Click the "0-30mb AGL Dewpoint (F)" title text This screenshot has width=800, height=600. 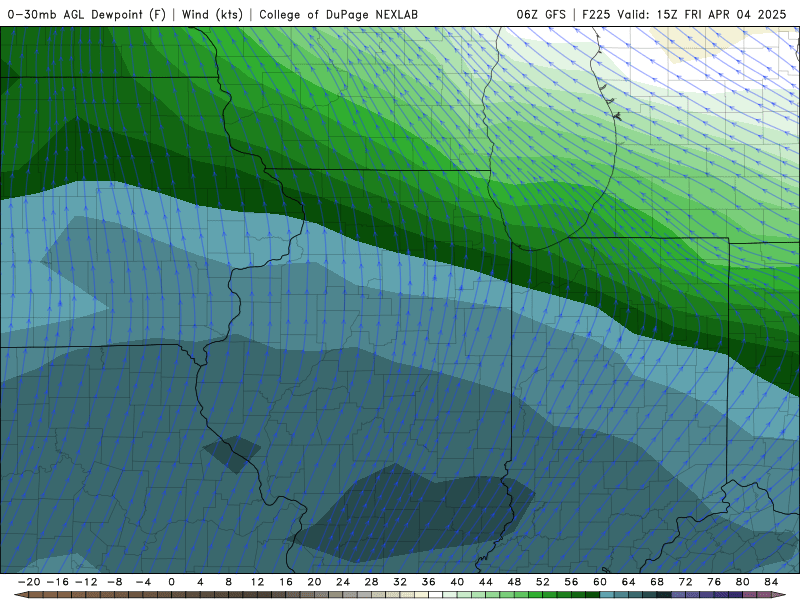pyautogui.click(x=87, y=14)
